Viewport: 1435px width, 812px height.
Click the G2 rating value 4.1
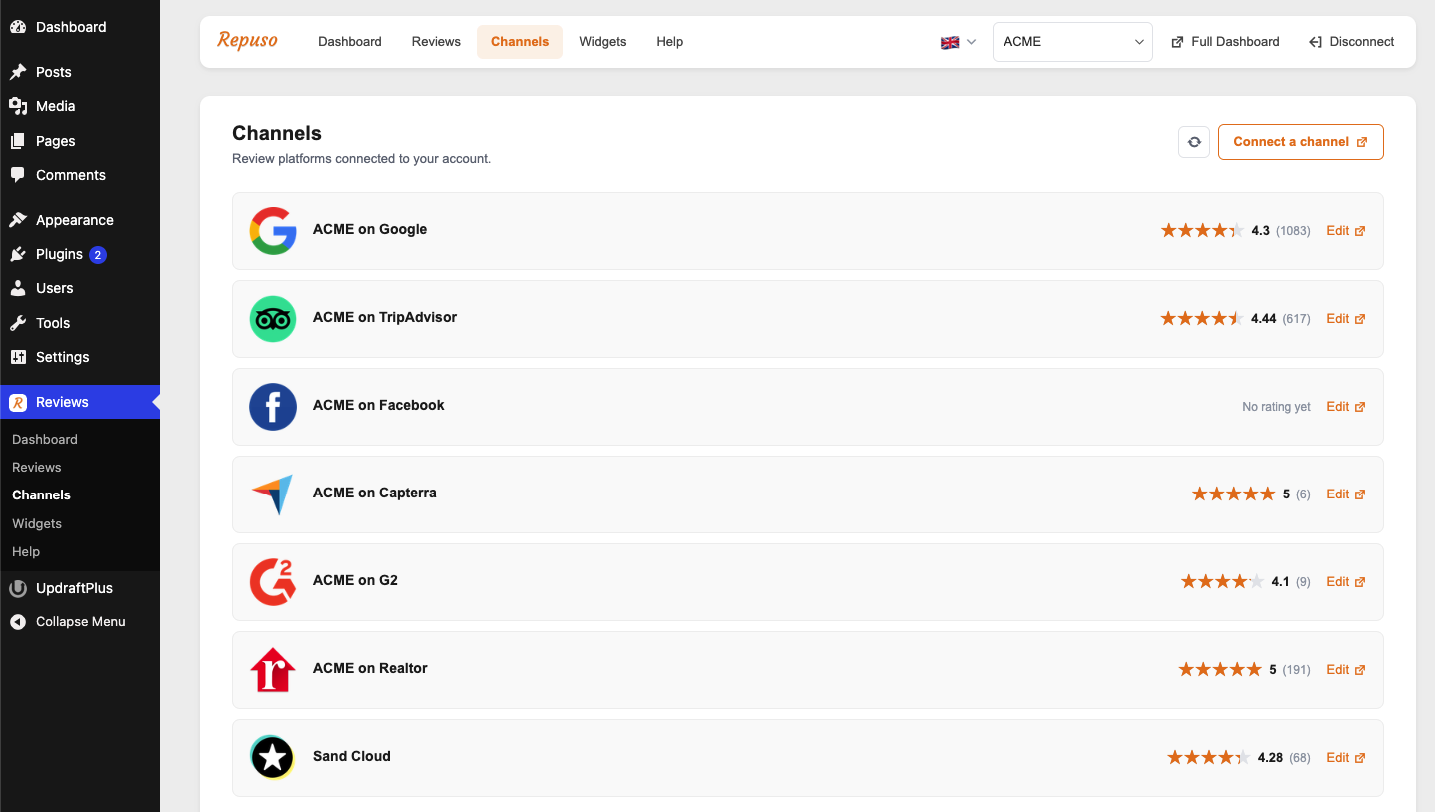(x=1281, y=582)
